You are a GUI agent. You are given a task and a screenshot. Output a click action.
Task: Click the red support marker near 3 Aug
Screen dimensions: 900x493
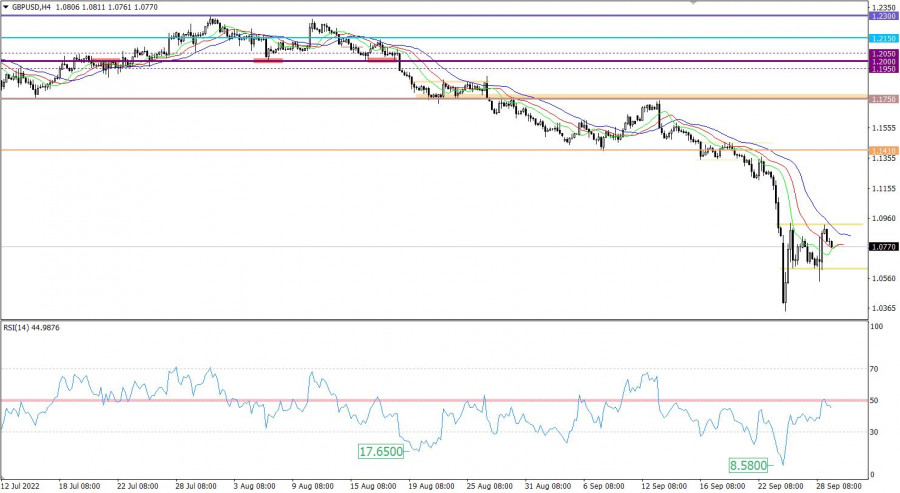[x=268, y=60]
